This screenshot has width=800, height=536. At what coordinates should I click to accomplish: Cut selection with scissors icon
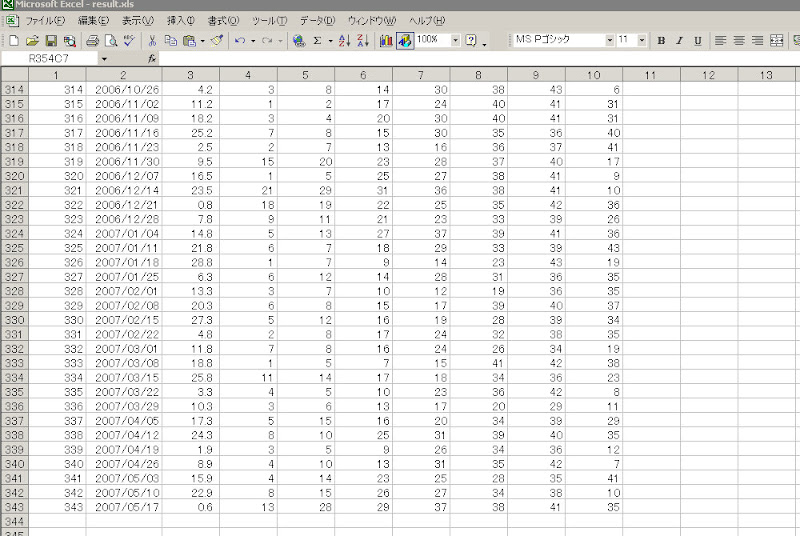pos(152,41)
